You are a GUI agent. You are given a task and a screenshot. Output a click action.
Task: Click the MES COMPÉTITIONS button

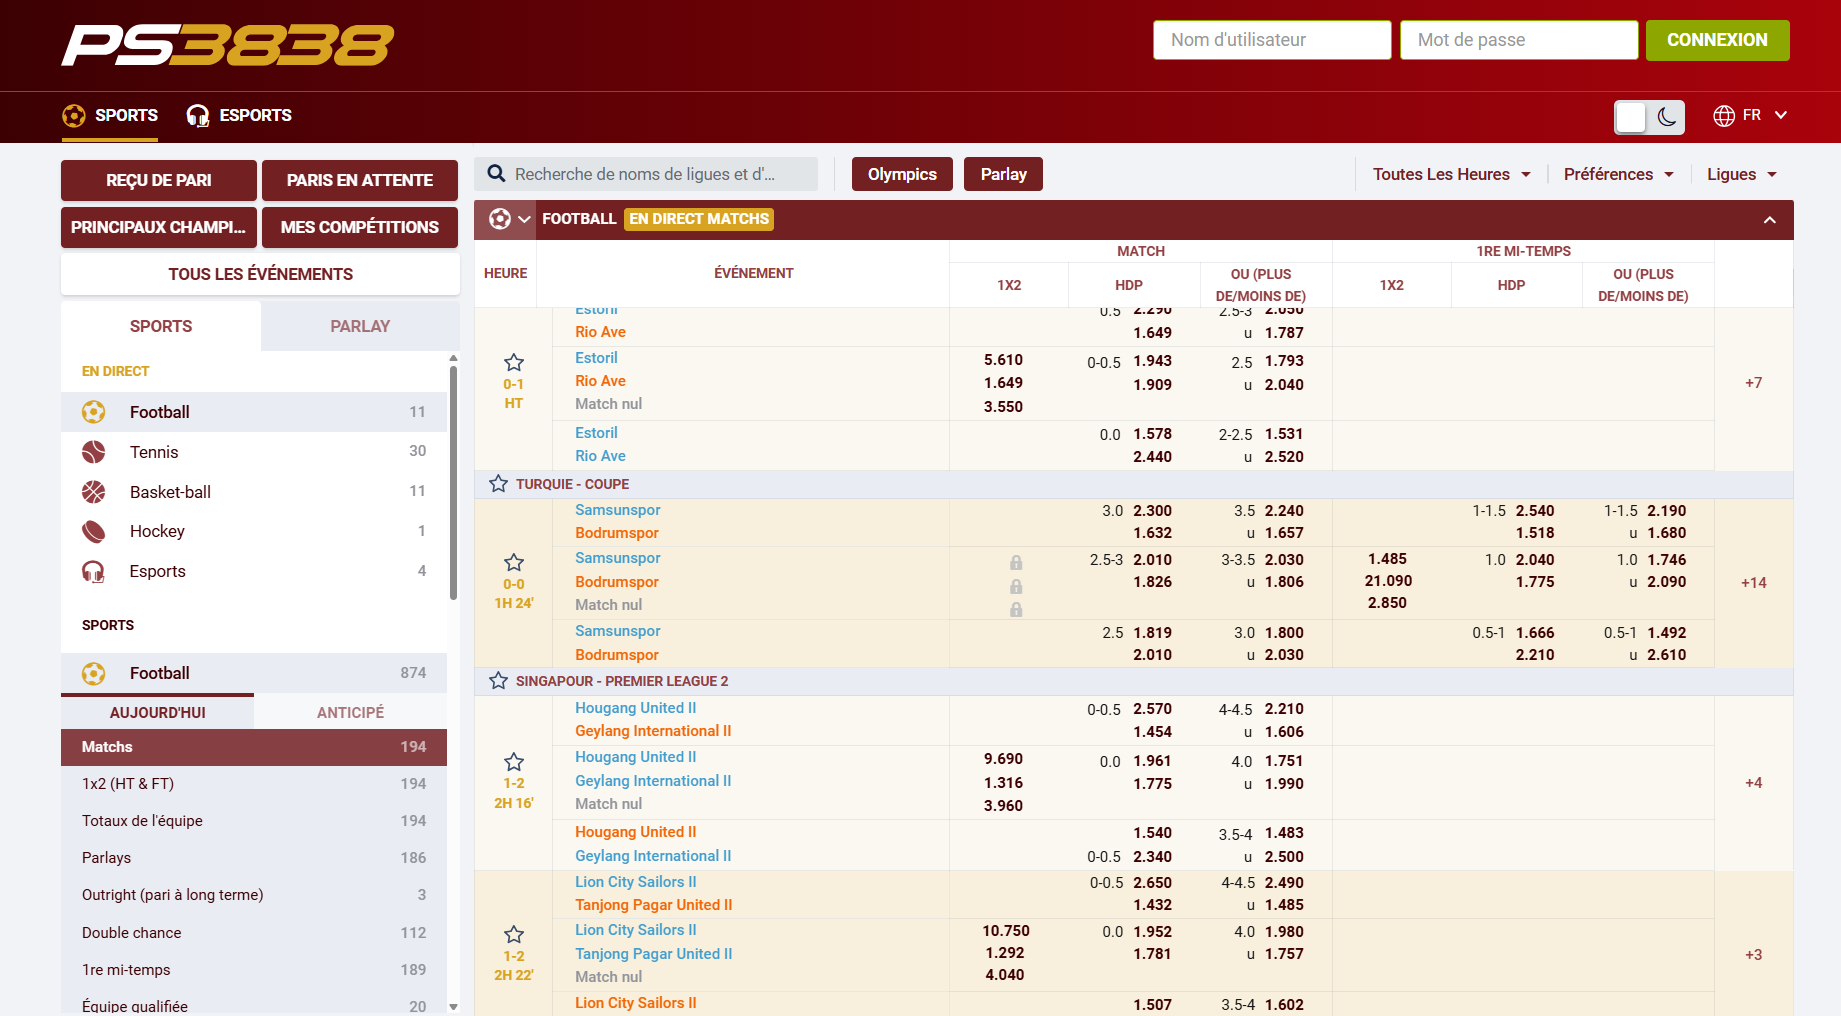(360, 227)
